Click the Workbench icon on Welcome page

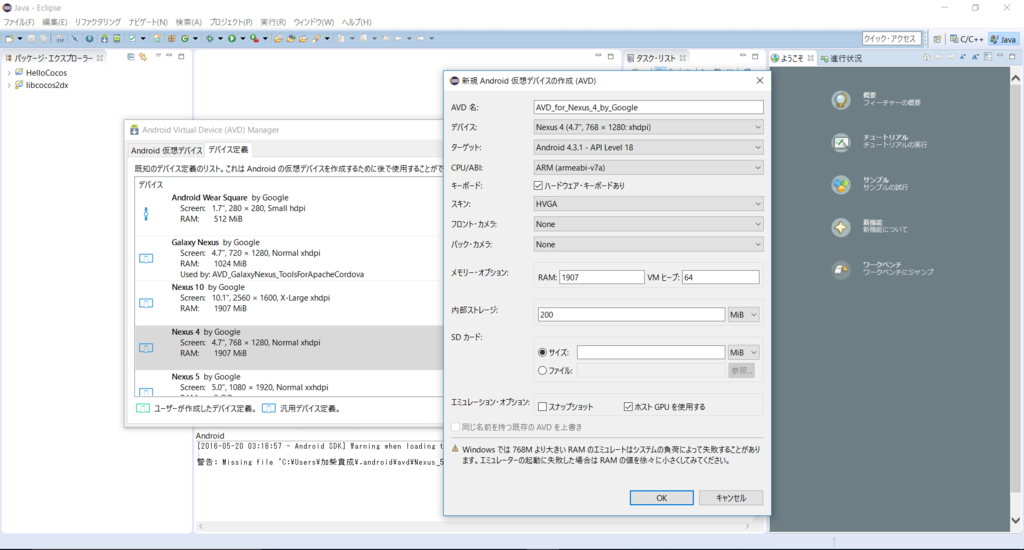pos(841,269)
